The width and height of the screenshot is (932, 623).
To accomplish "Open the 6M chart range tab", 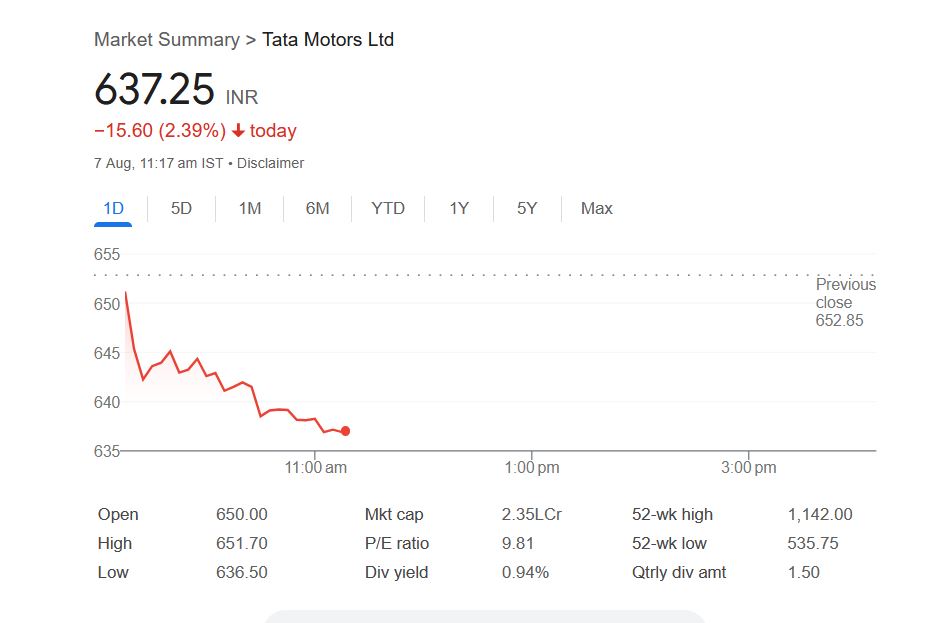I will 317,208.
